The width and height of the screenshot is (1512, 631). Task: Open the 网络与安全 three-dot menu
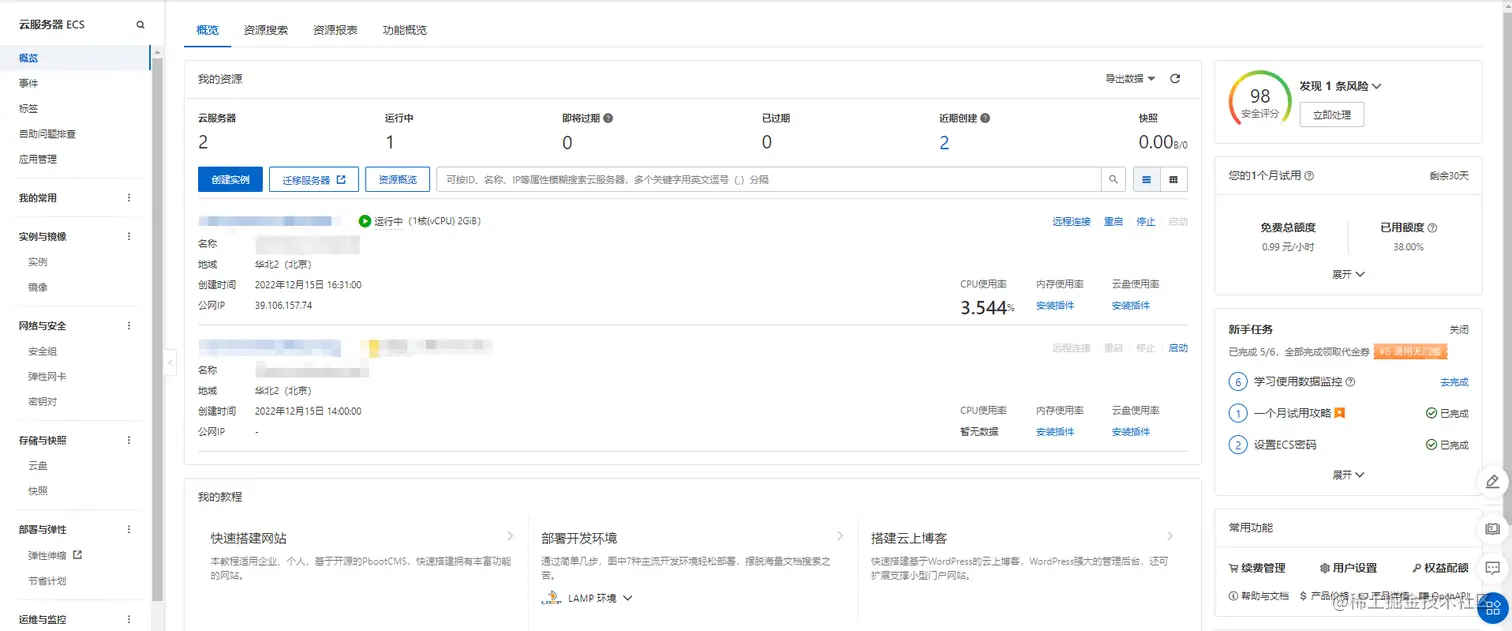[128, 326]
